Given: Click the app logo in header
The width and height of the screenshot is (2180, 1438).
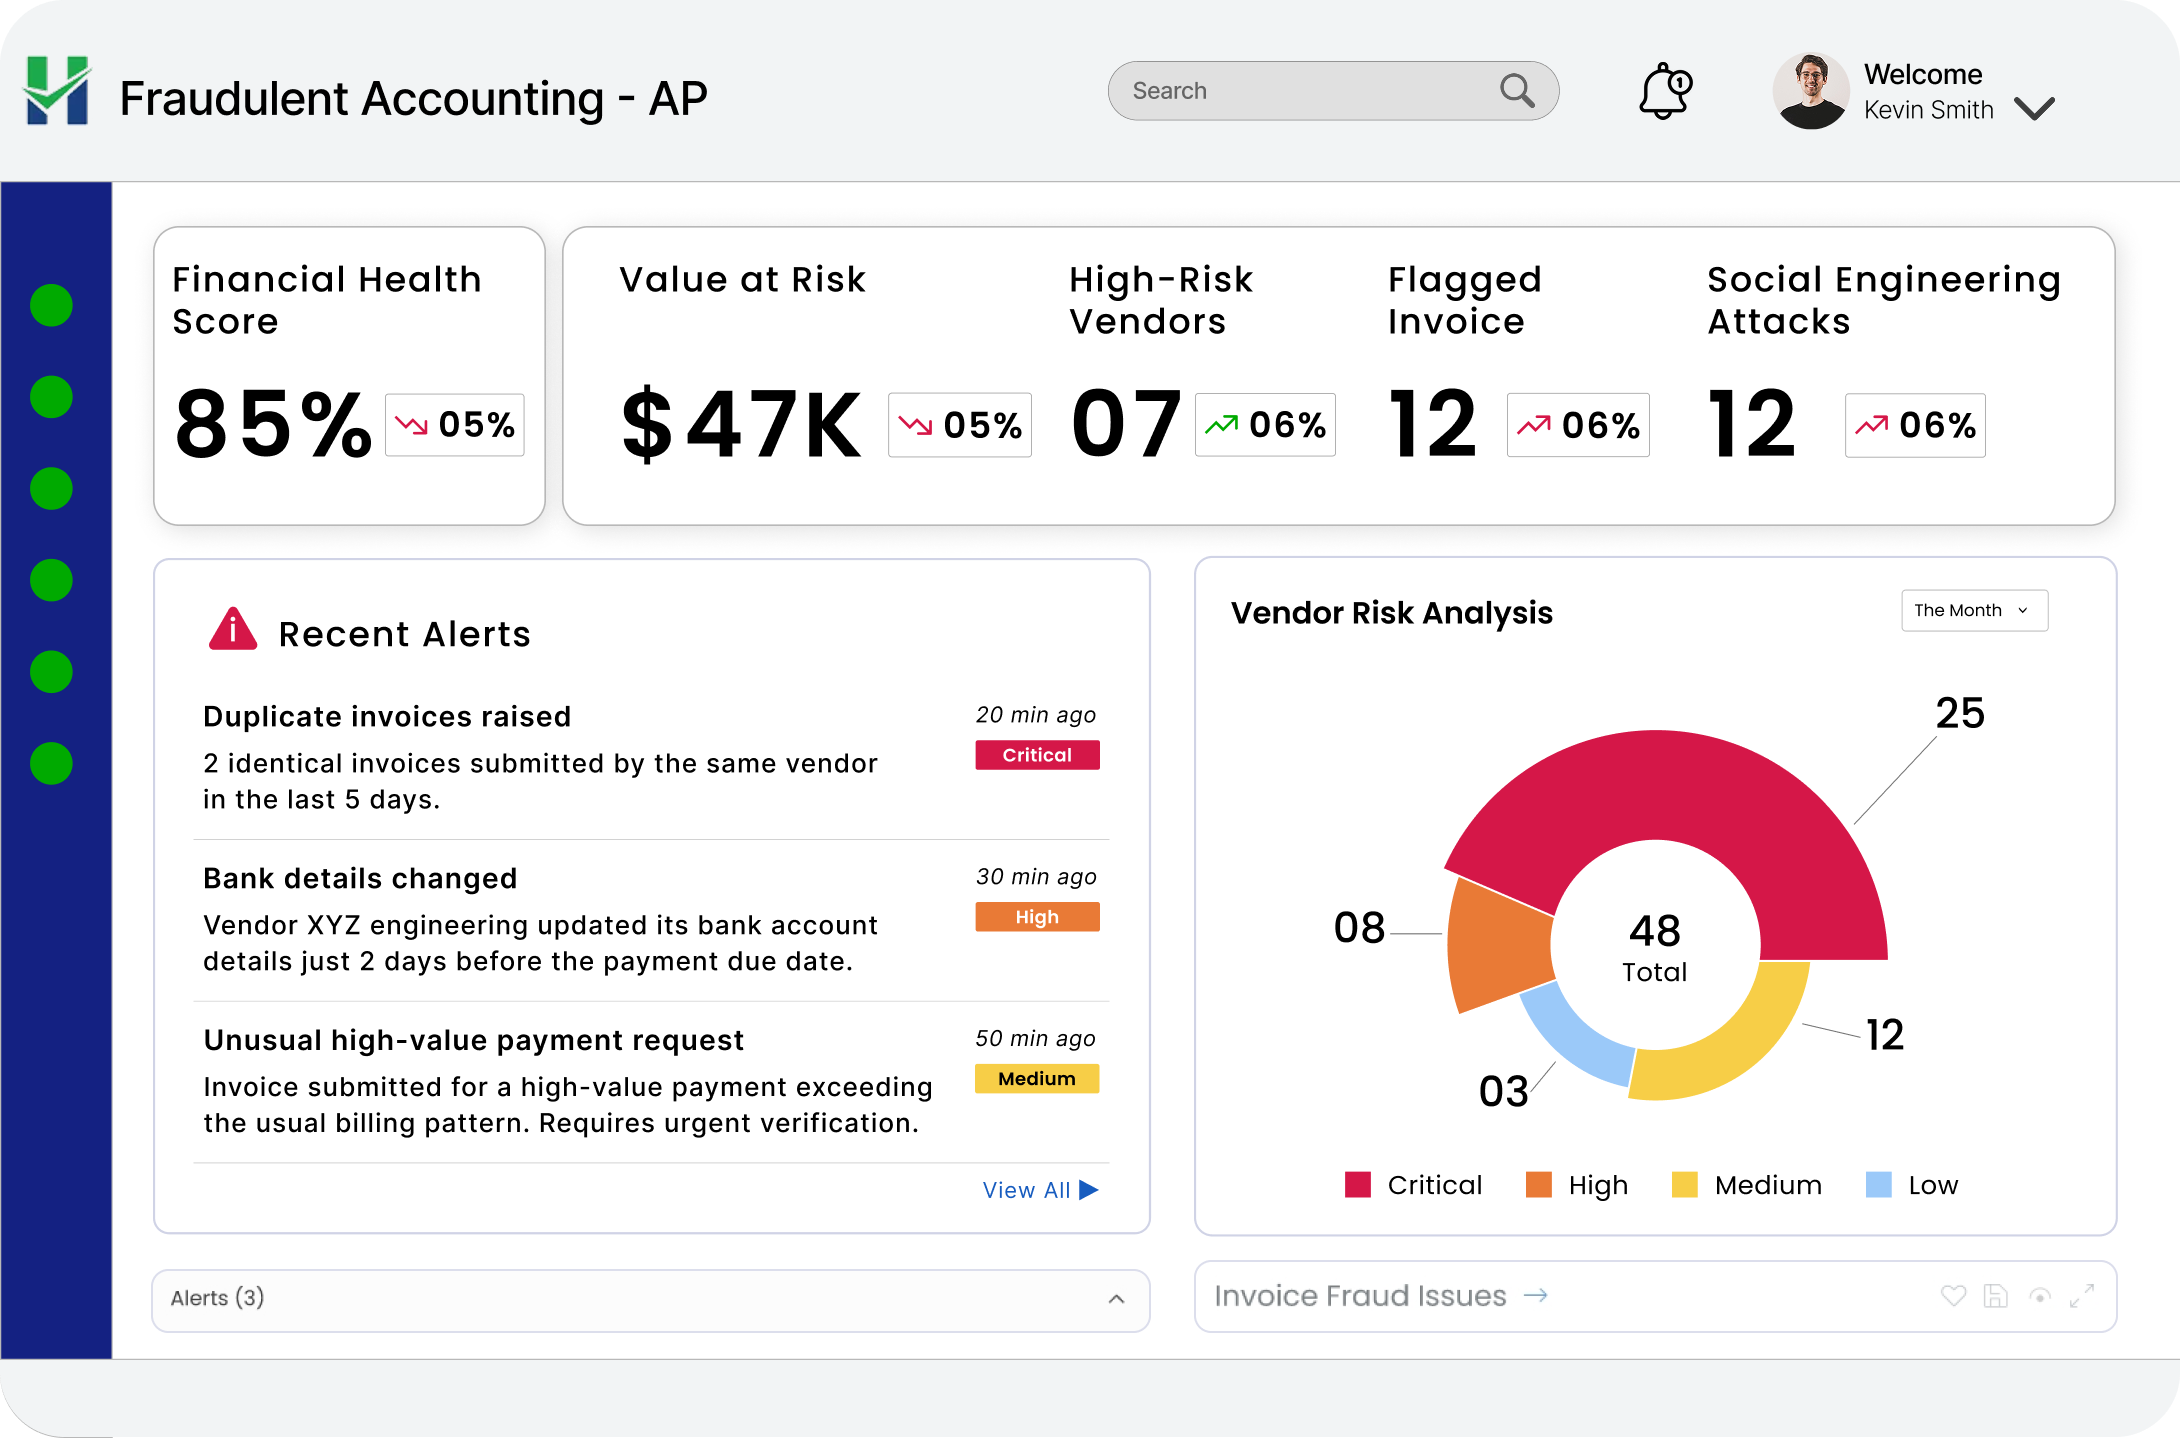Looking at the screenshot, I should pyautogui.click(x=57, y=91).
